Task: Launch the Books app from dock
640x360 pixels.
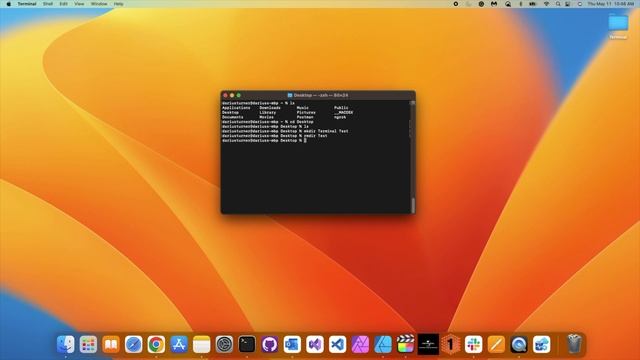Action: click(111, 344)
